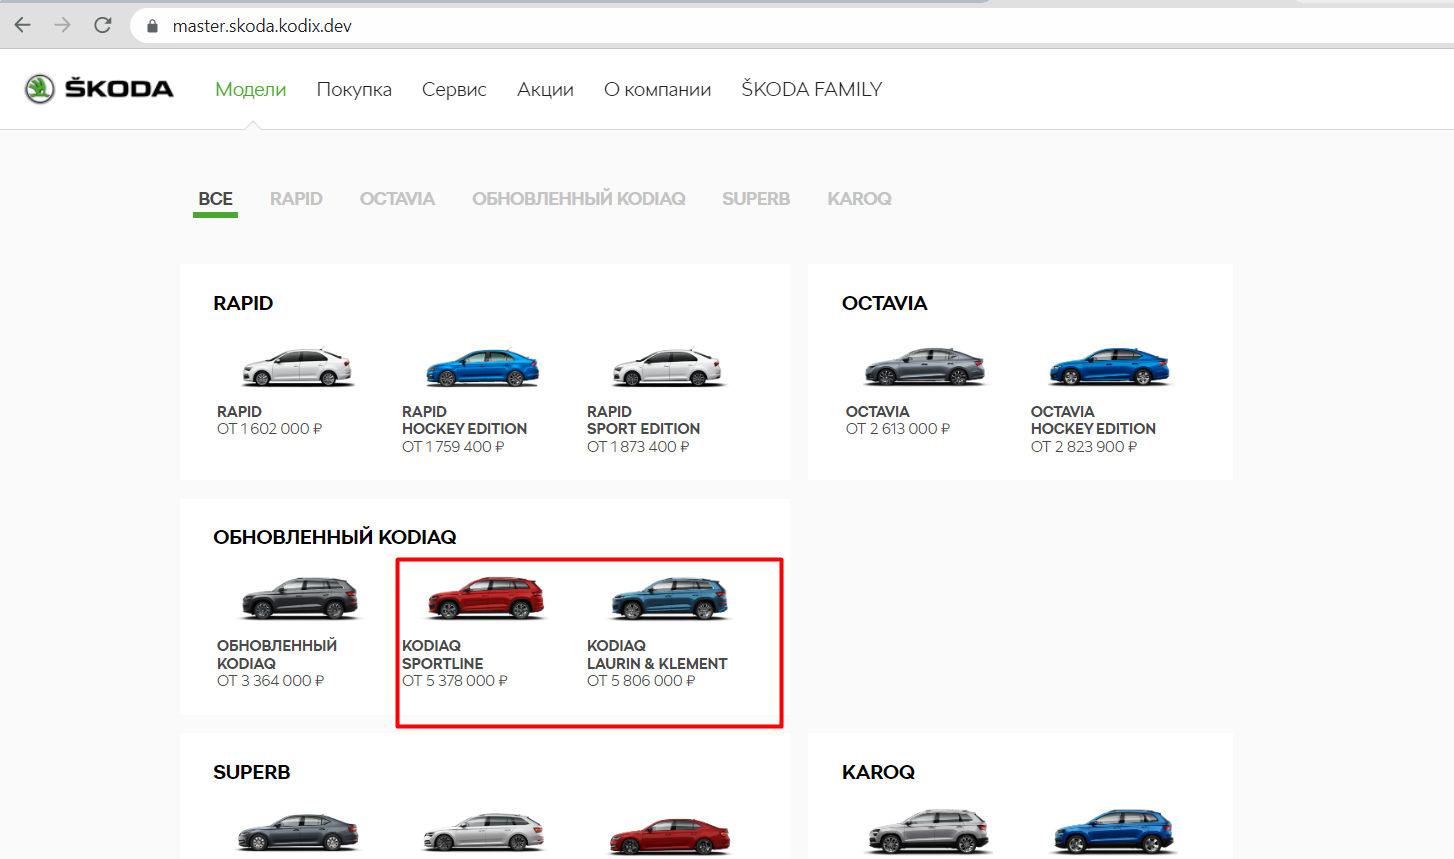Open the RAPID model name link
This screenshot has height=859, width=1454.
coord(239,411)
